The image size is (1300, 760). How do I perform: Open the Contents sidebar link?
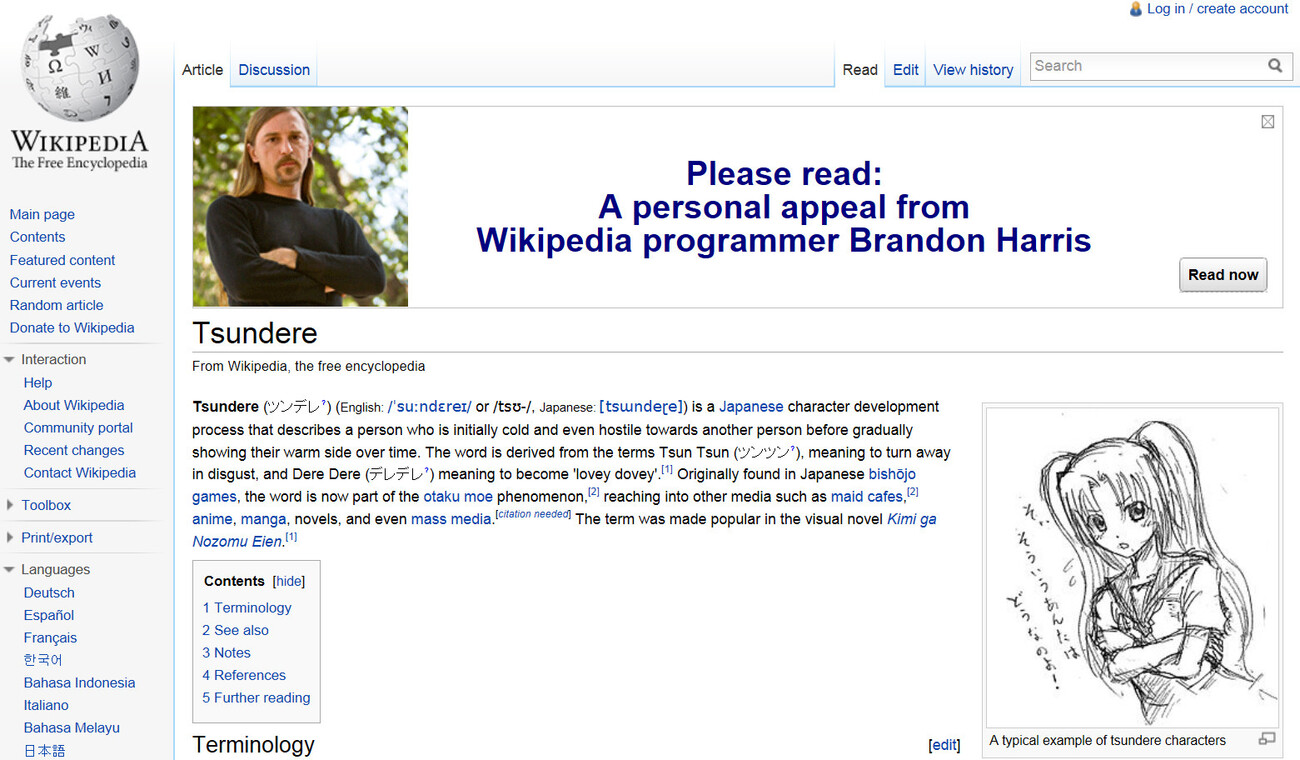pos(37,237)
